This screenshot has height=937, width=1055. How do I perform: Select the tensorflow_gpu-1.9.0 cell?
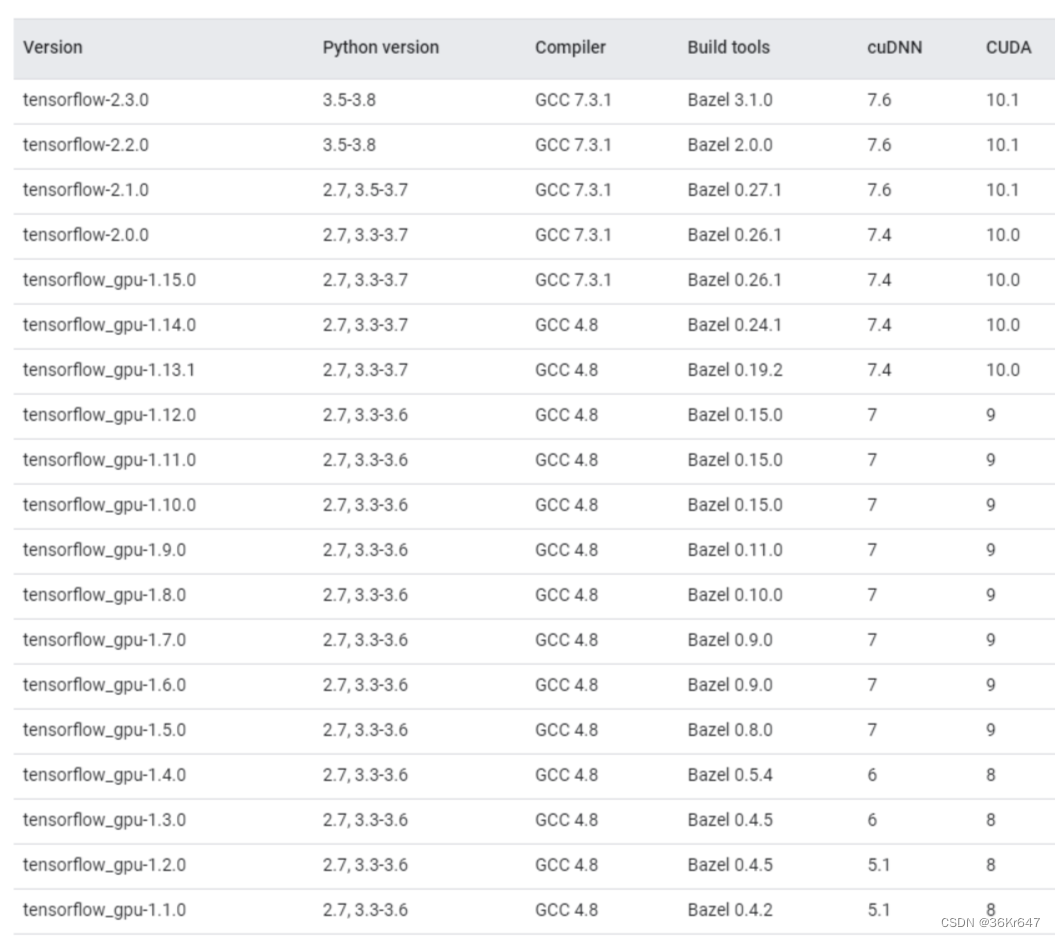104,551
